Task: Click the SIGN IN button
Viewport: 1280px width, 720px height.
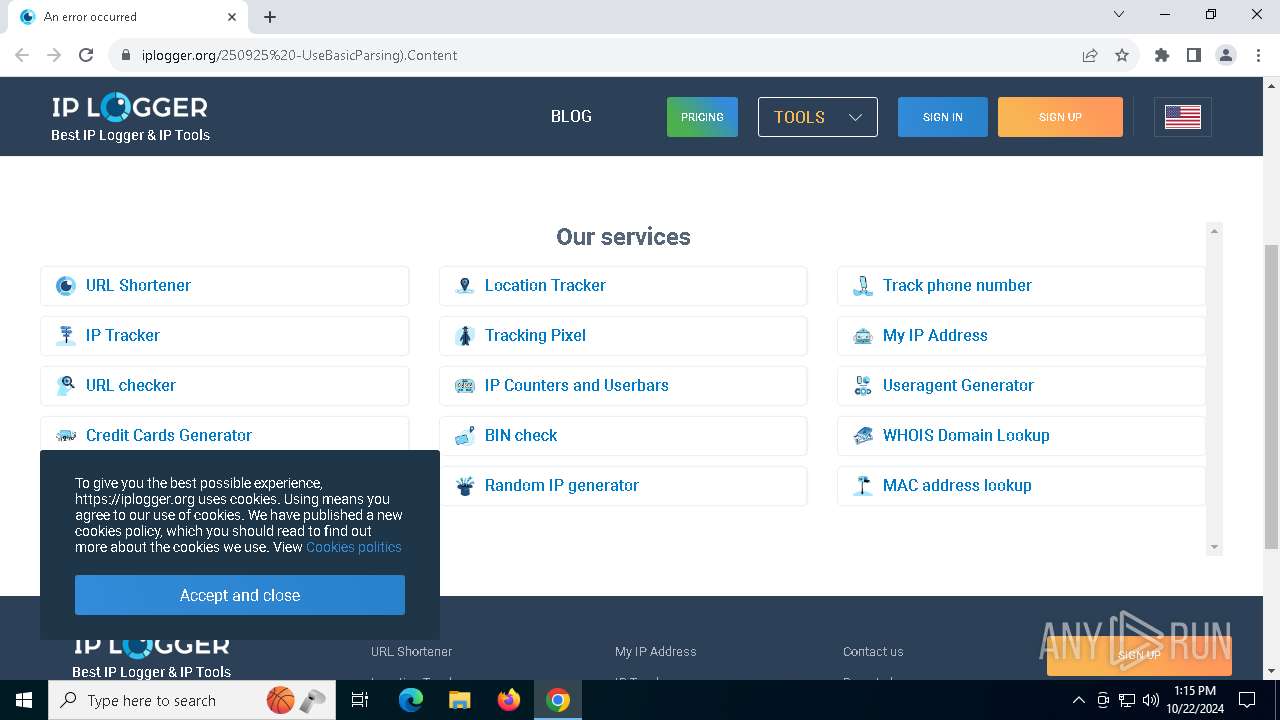Action: pyautogui.click(x=943, y=117)
